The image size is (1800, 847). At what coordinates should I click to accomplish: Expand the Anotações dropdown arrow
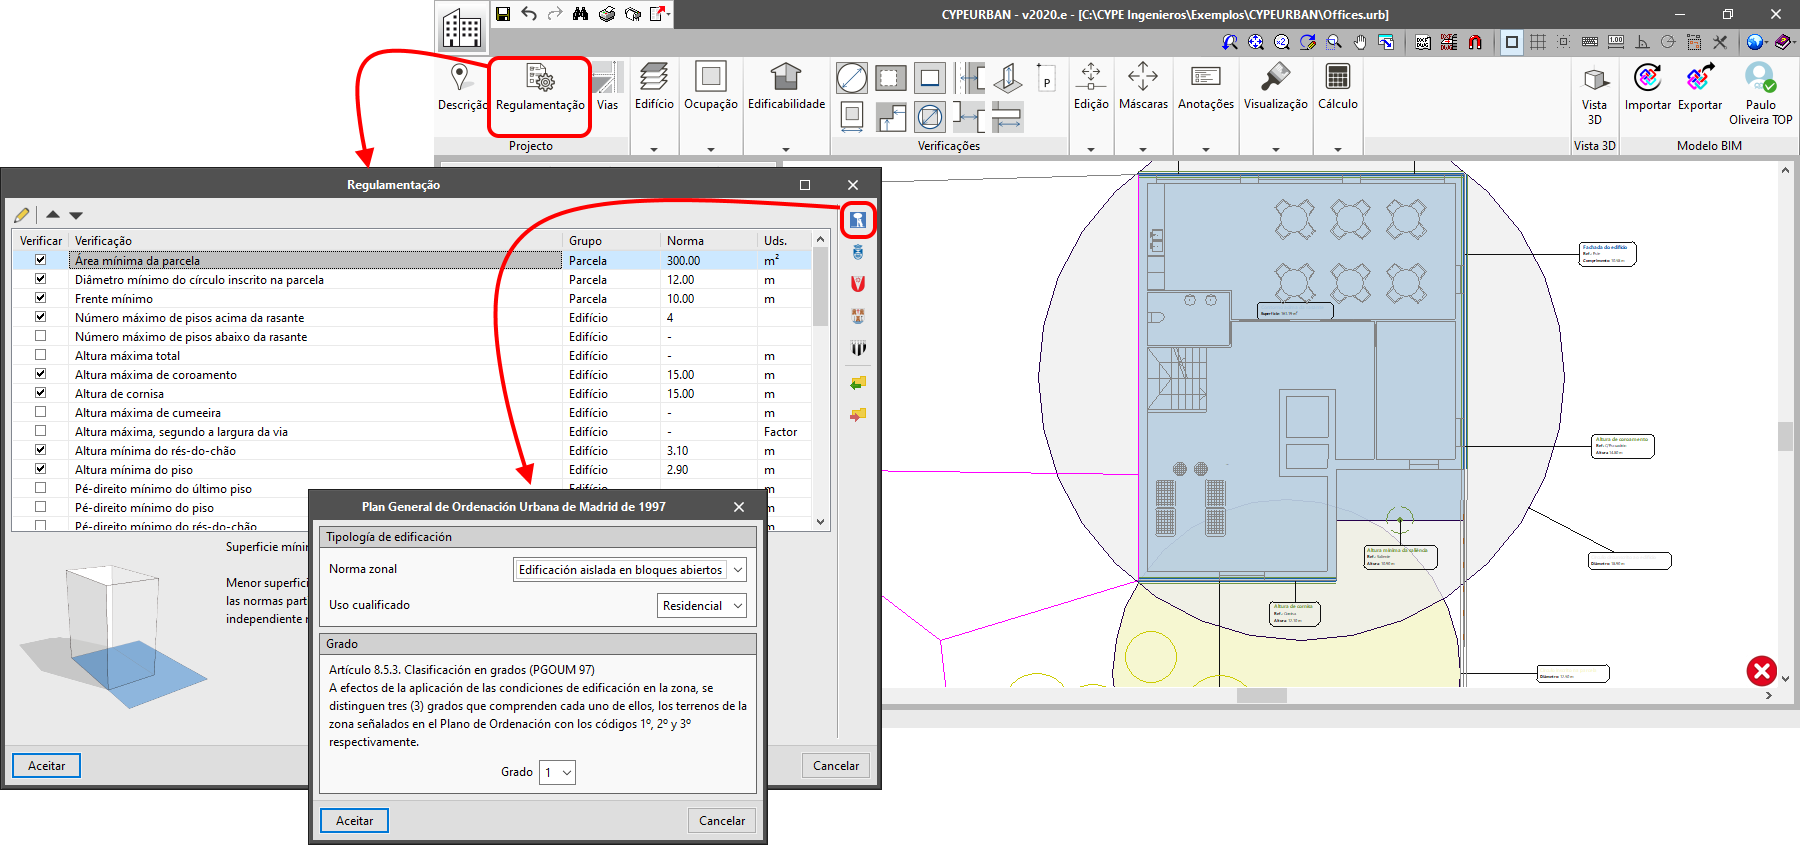tap(1206, 149)
